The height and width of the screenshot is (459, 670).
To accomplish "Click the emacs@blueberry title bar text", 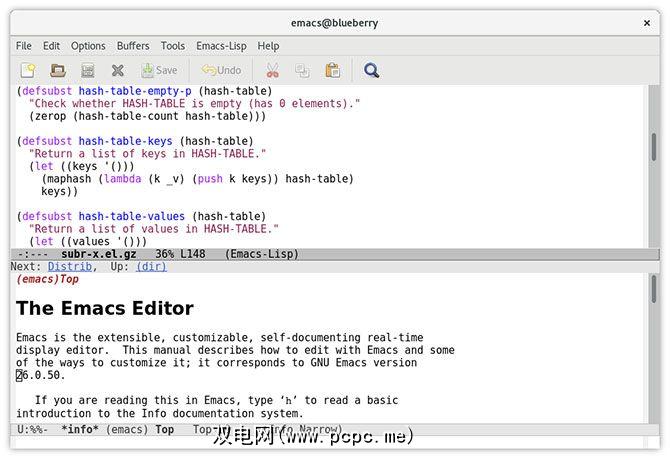I will 335,23.
